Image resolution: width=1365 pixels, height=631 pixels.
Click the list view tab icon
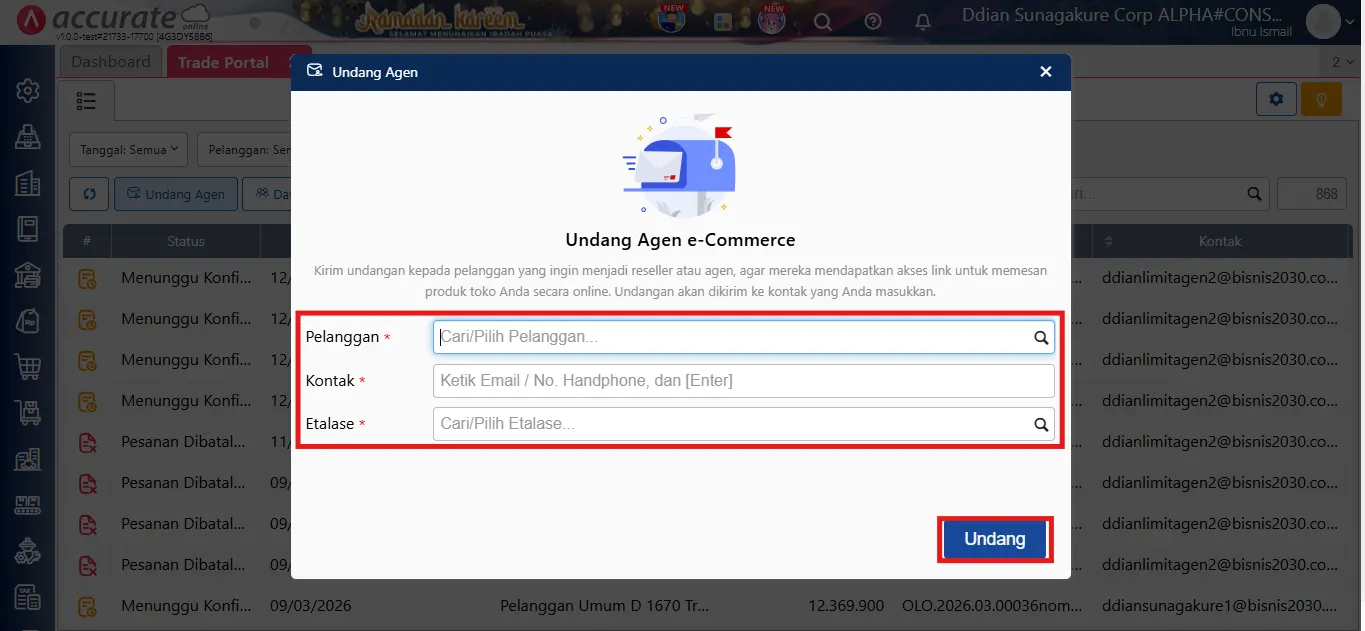coord(87,101)
